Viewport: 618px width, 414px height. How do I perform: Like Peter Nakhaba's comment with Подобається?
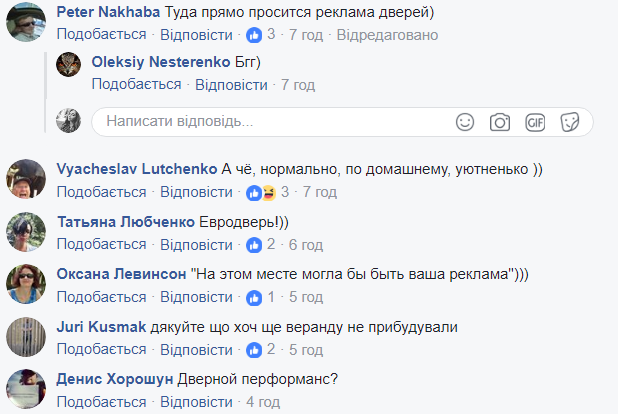(x=101, y=35)
